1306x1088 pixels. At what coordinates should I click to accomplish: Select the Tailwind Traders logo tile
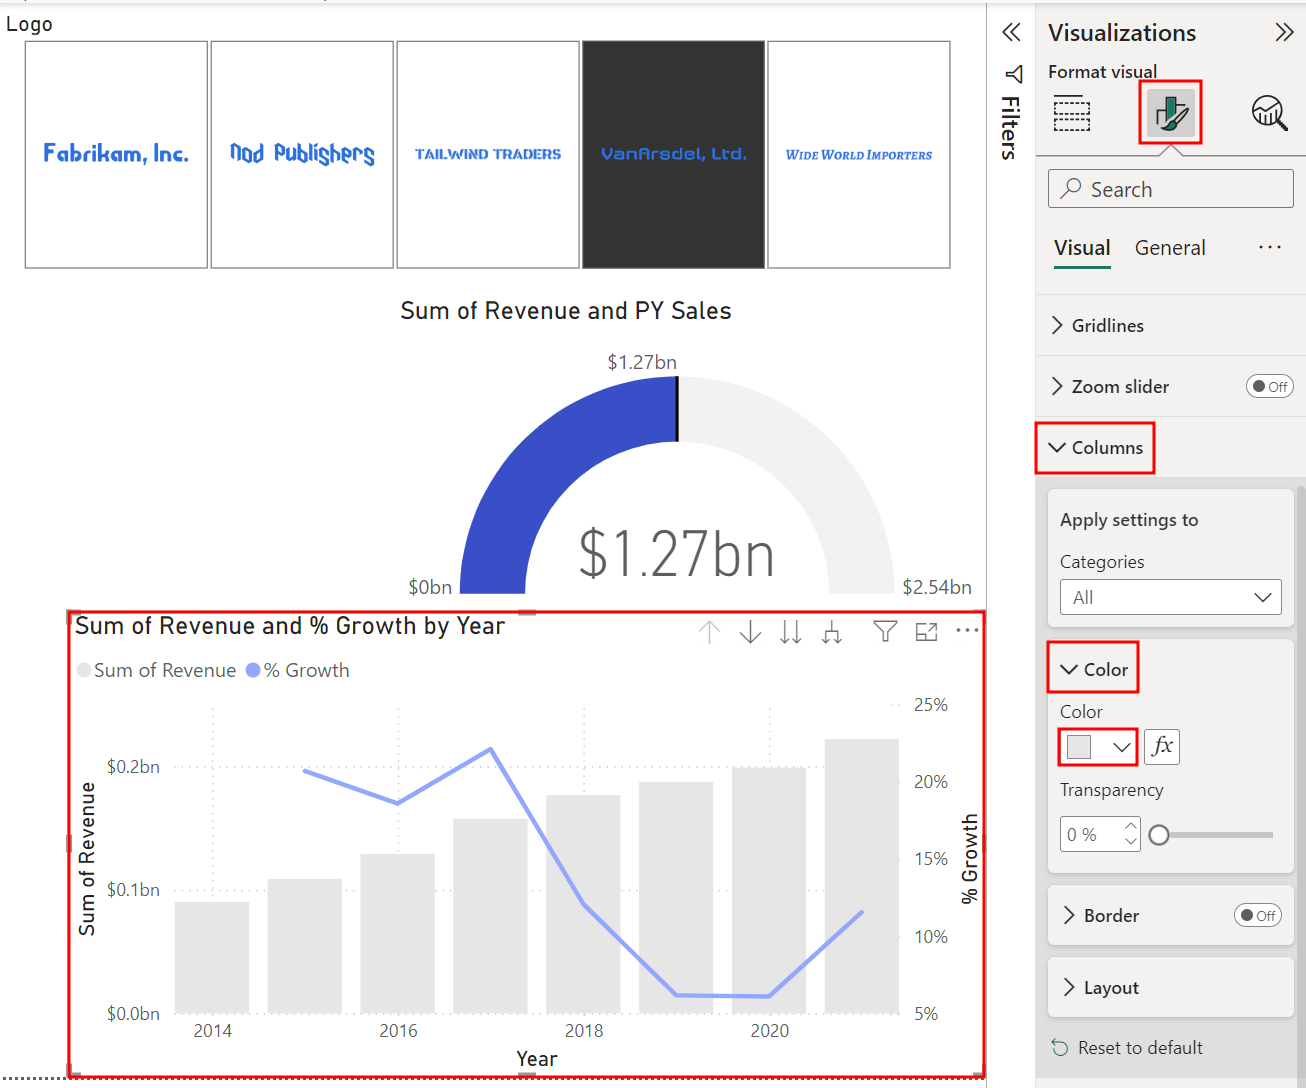488,154
